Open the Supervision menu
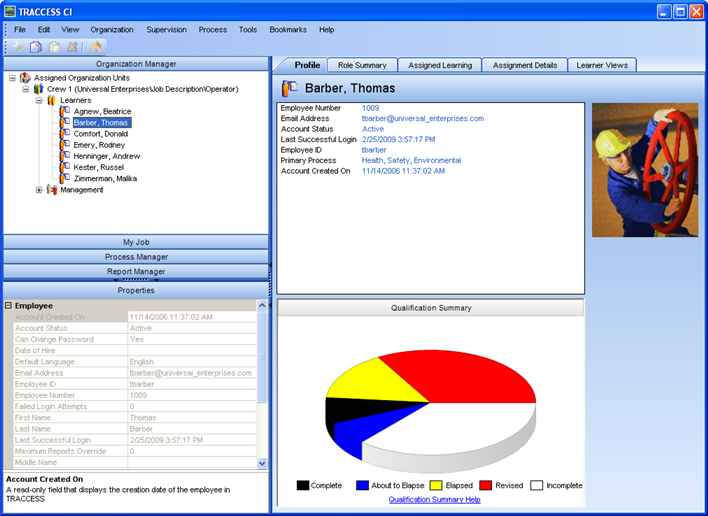708x516 pixels. pos(166,30)
